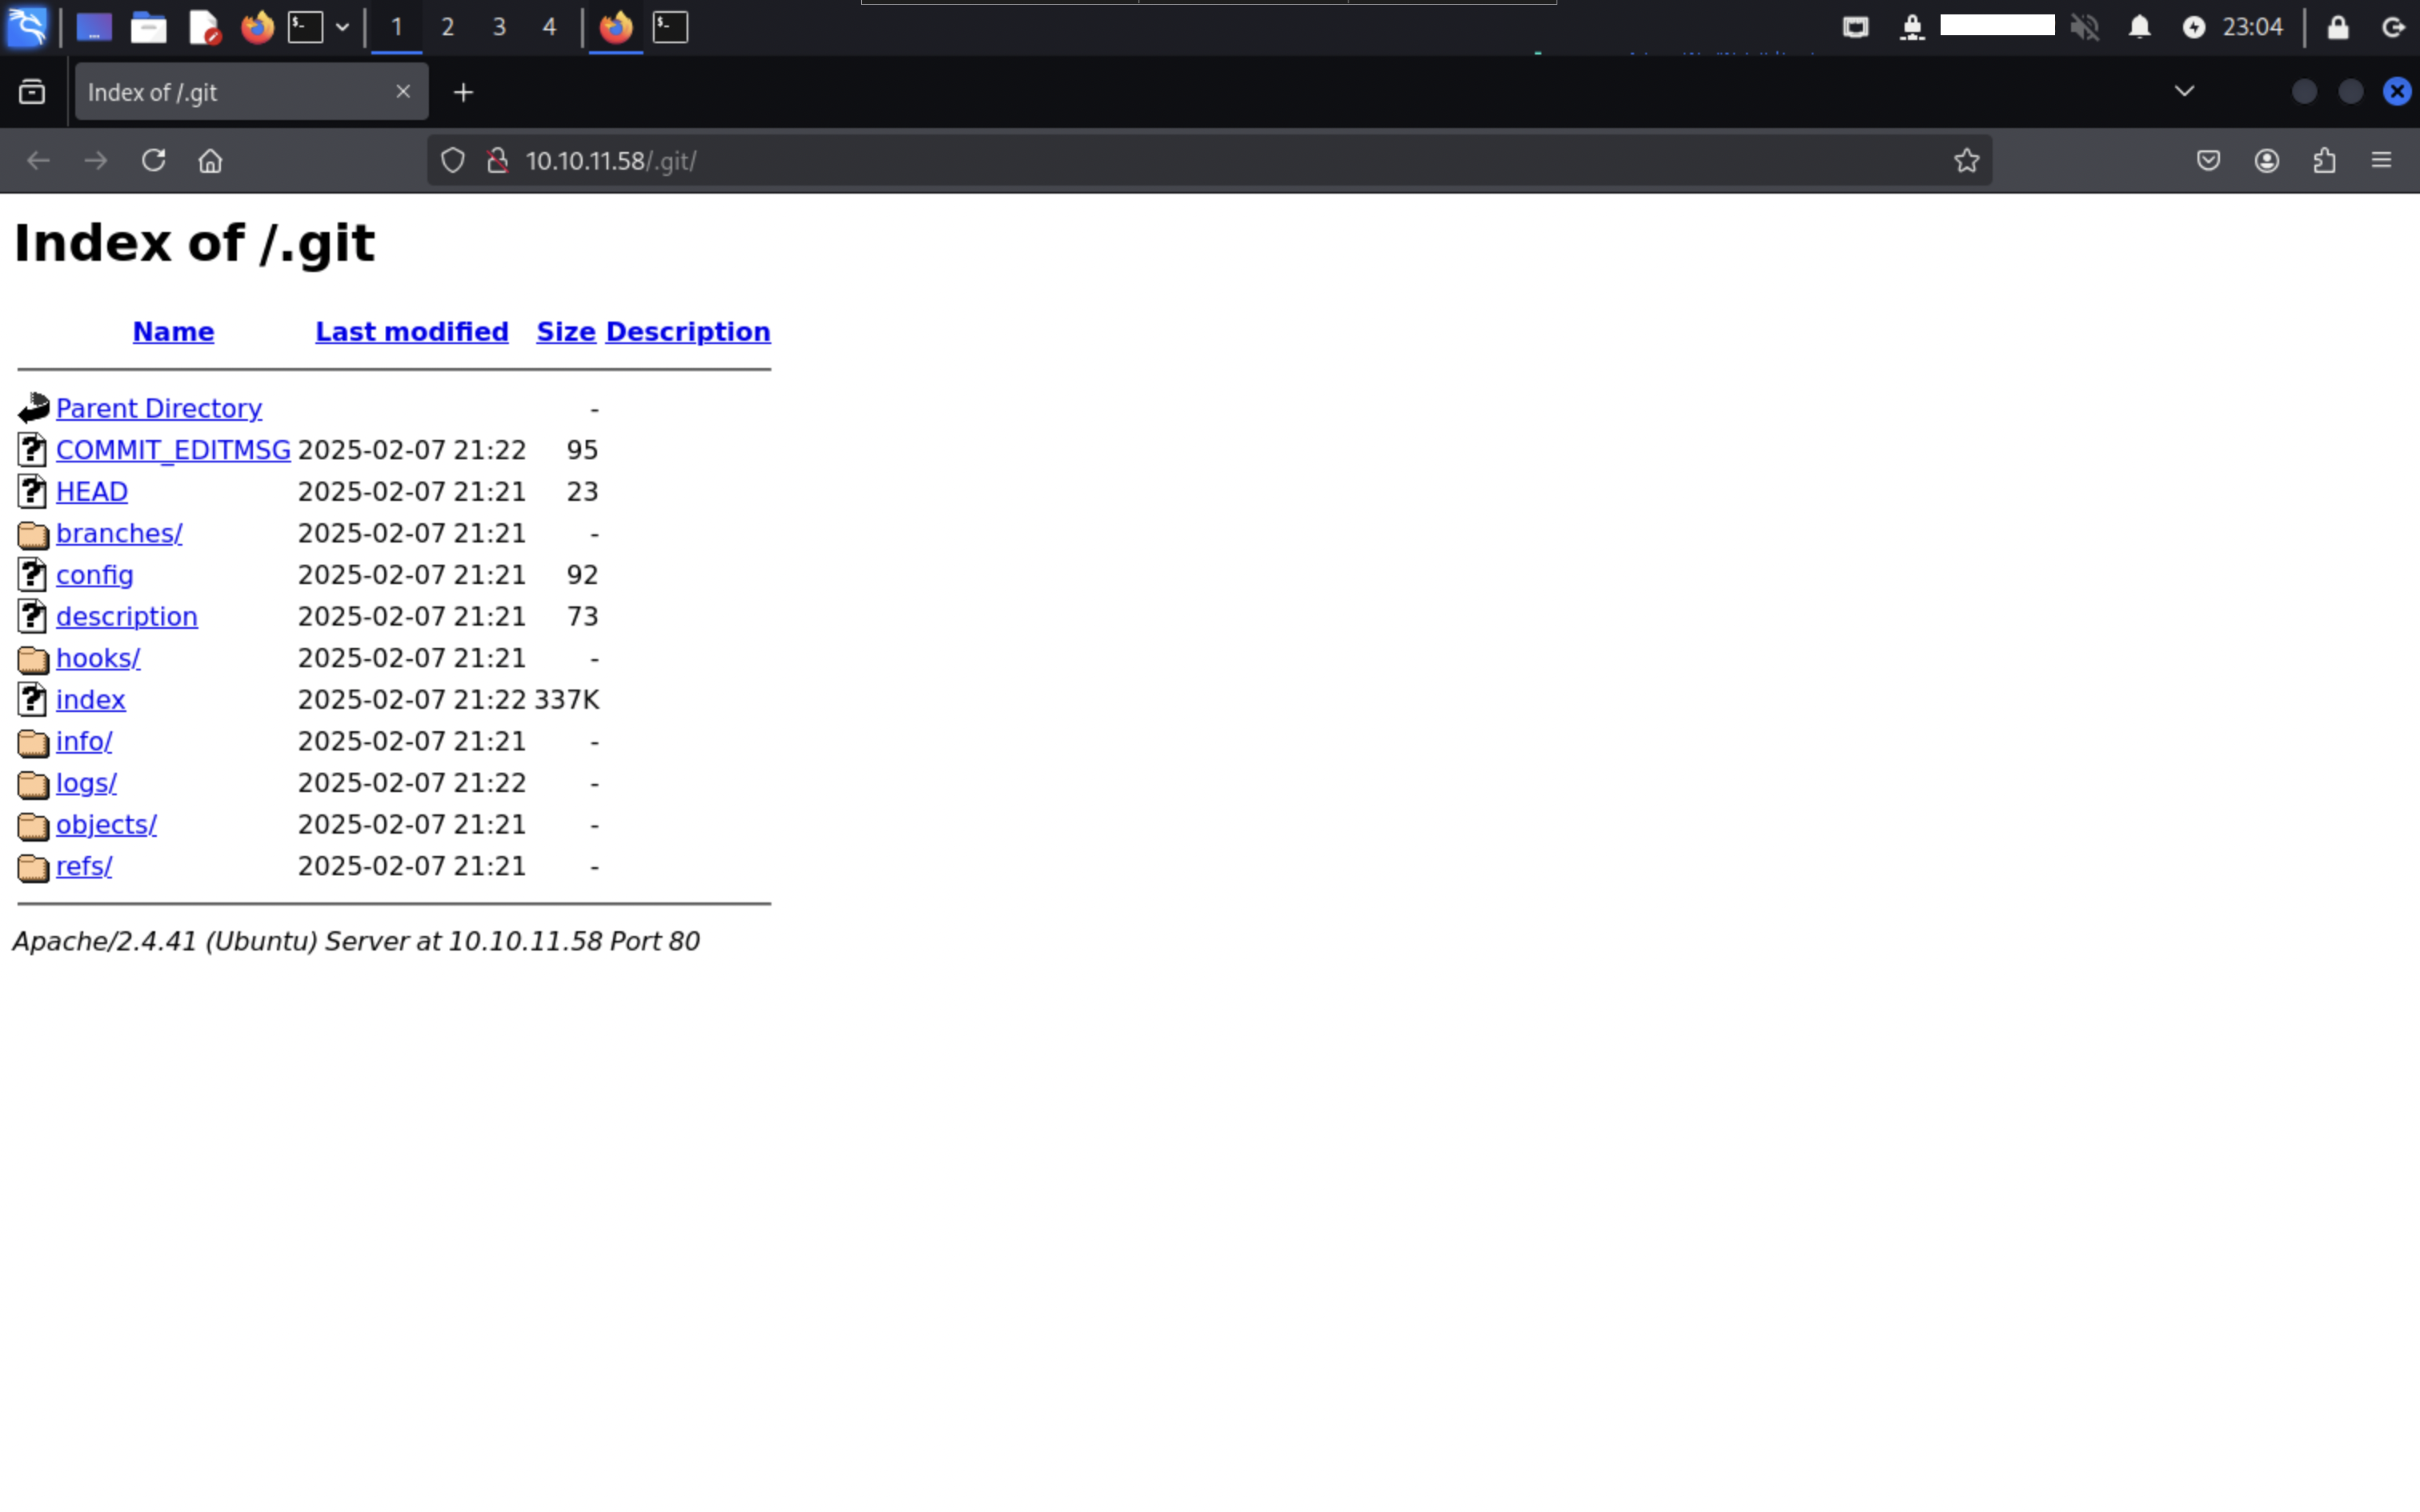The height and width of the screenshot is (1512, 2420).
Task: Reload the current page
Action: coord(153,160)
